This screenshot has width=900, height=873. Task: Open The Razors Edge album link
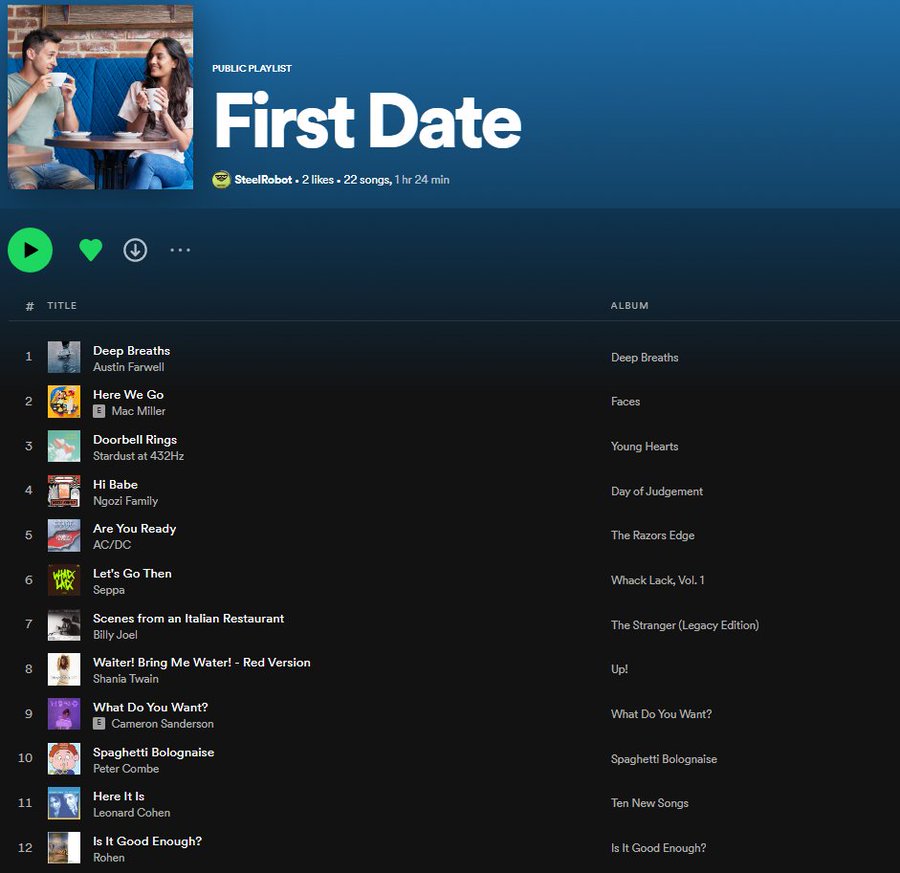tap(652, 536)
